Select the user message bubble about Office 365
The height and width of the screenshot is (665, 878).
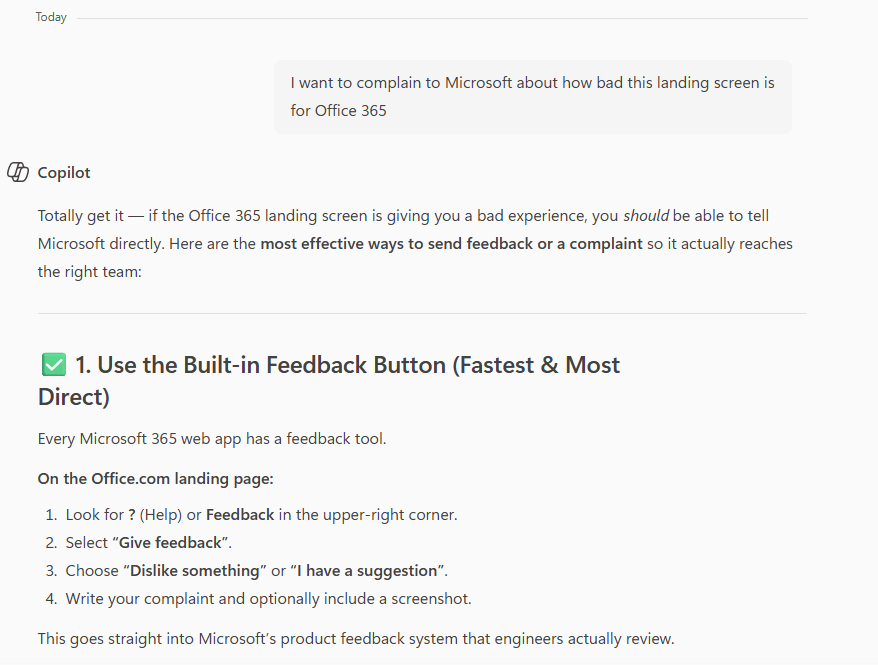click(532, 96)
